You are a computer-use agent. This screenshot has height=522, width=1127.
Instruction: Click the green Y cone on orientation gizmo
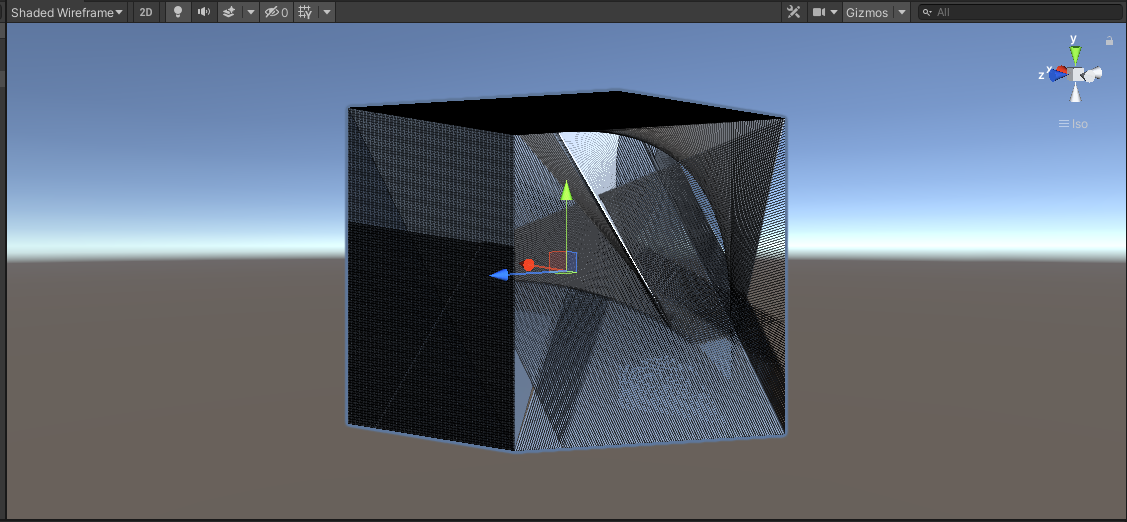[1075, 54]
